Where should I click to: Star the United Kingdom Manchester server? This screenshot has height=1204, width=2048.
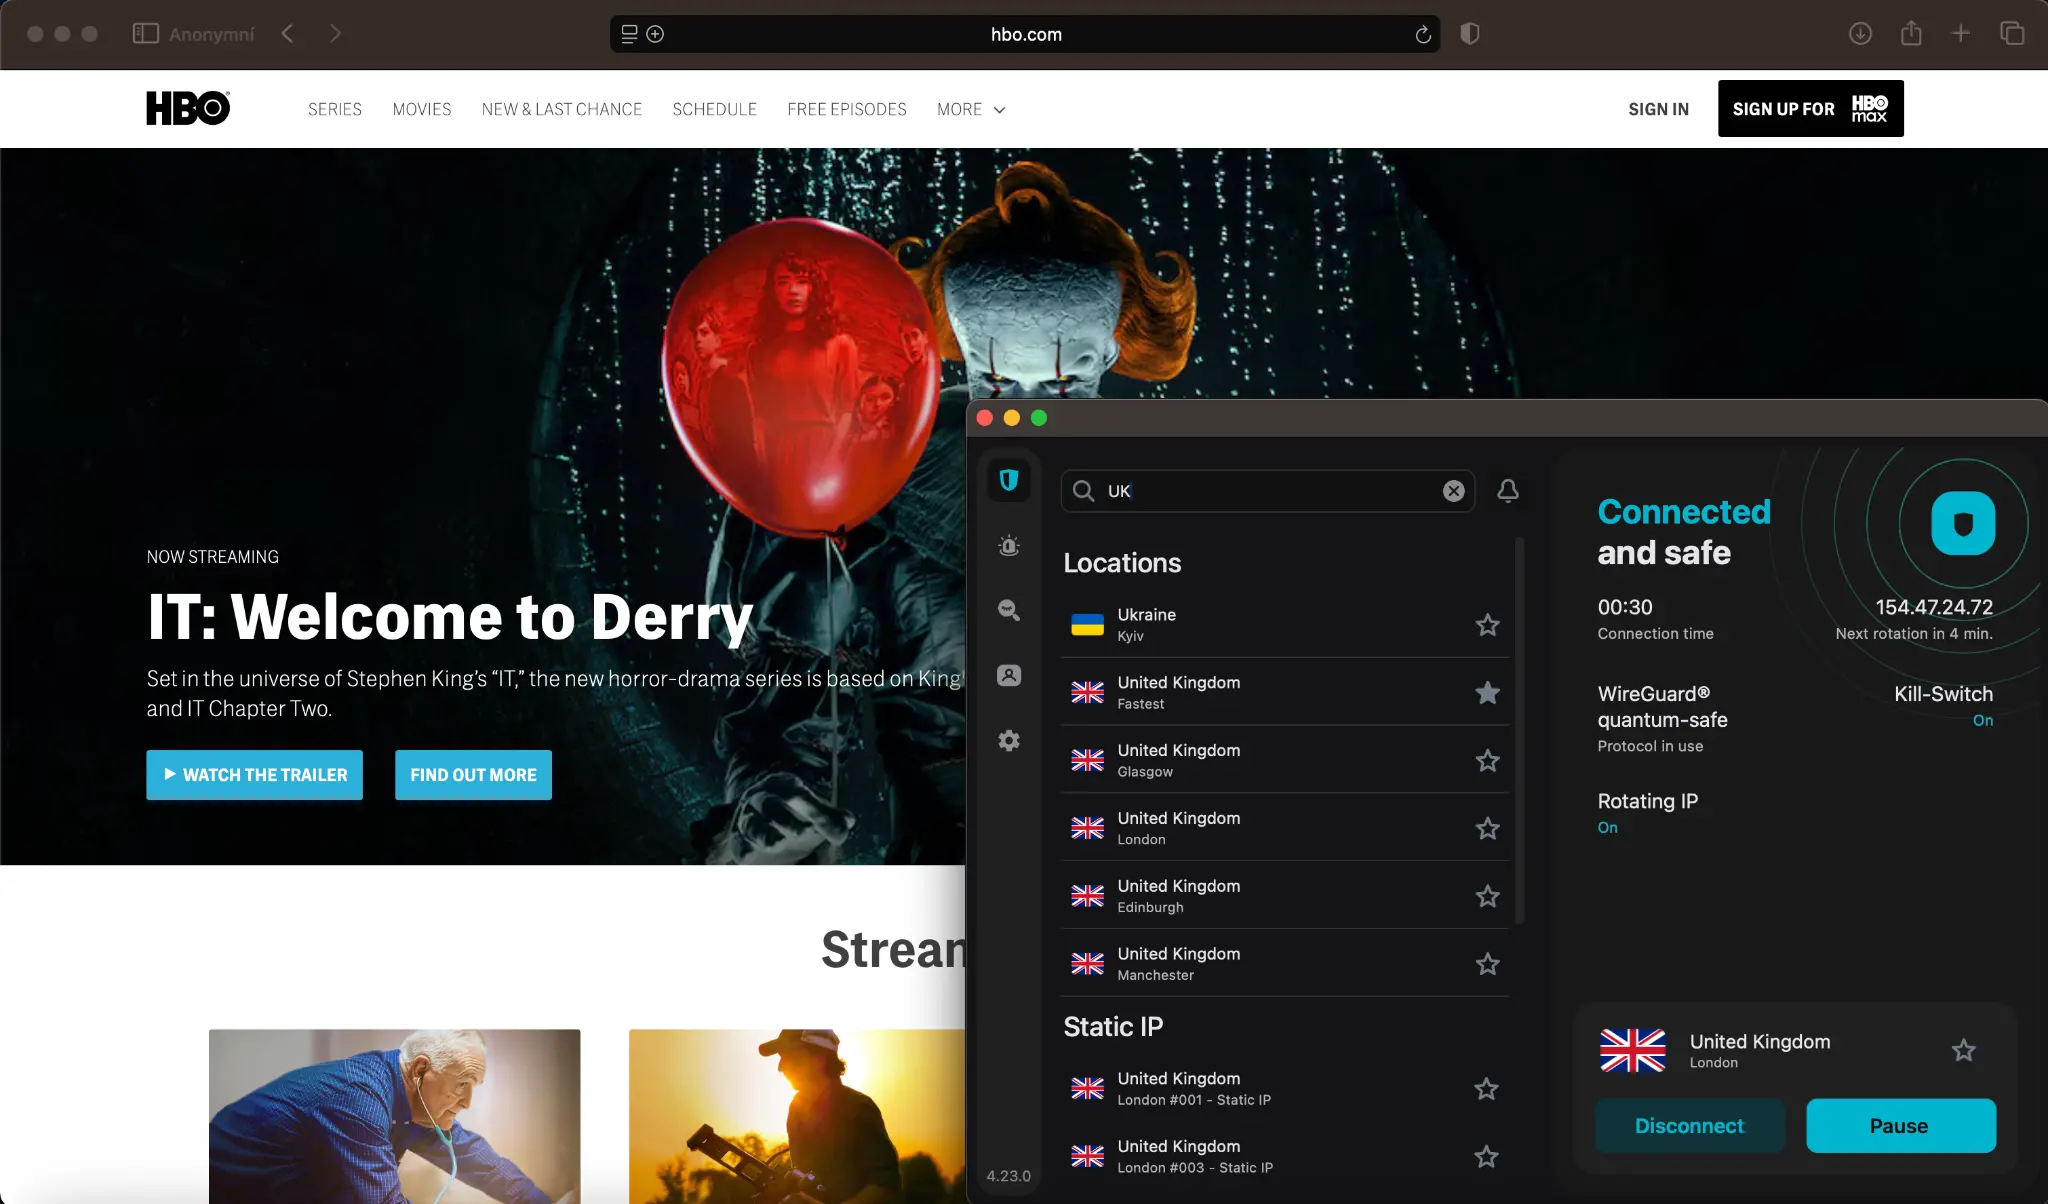point(1487,963)
